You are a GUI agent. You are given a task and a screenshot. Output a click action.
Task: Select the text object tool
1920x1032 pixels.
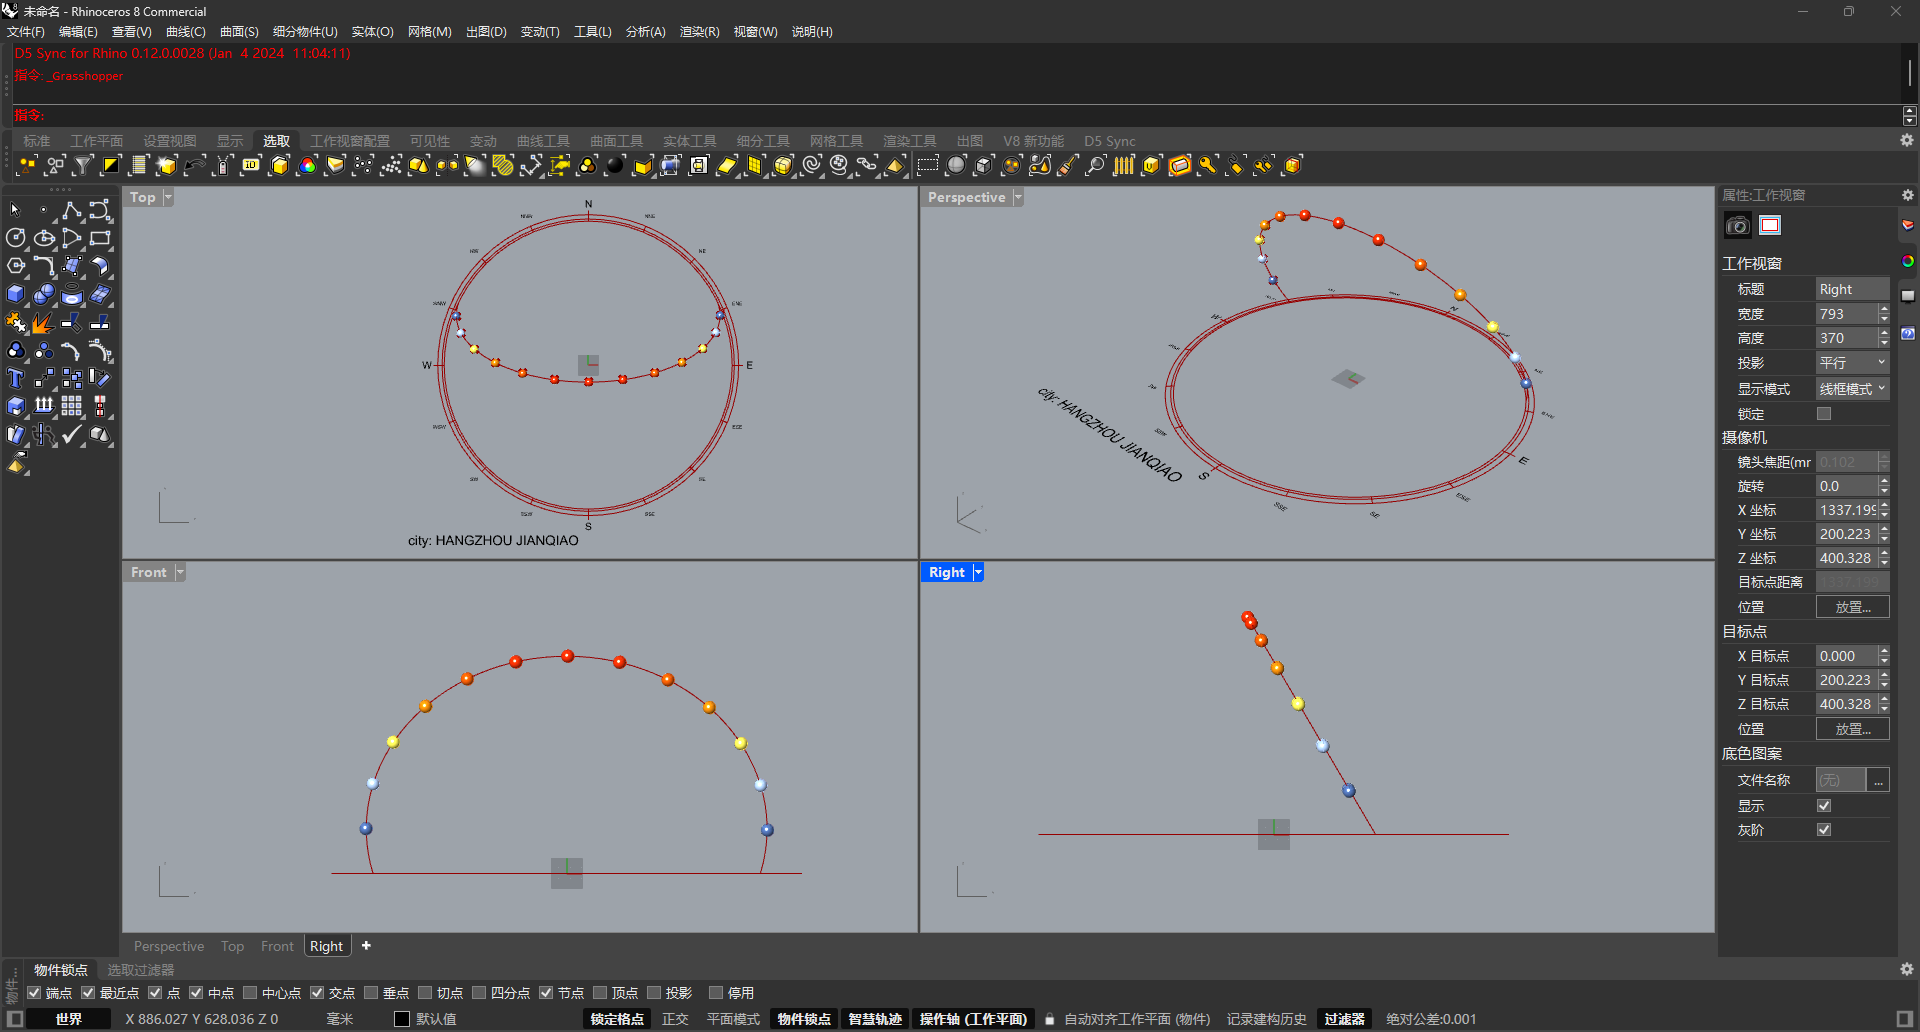[15, 378]
